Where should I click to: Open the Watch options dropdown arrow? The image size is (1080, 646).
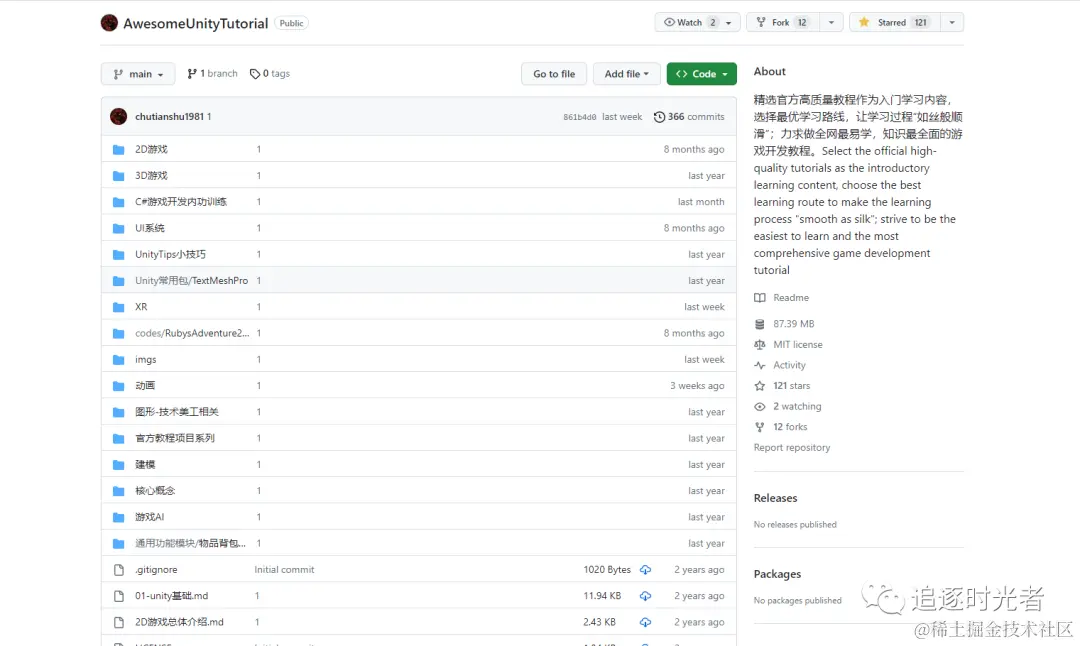point(729,22)
